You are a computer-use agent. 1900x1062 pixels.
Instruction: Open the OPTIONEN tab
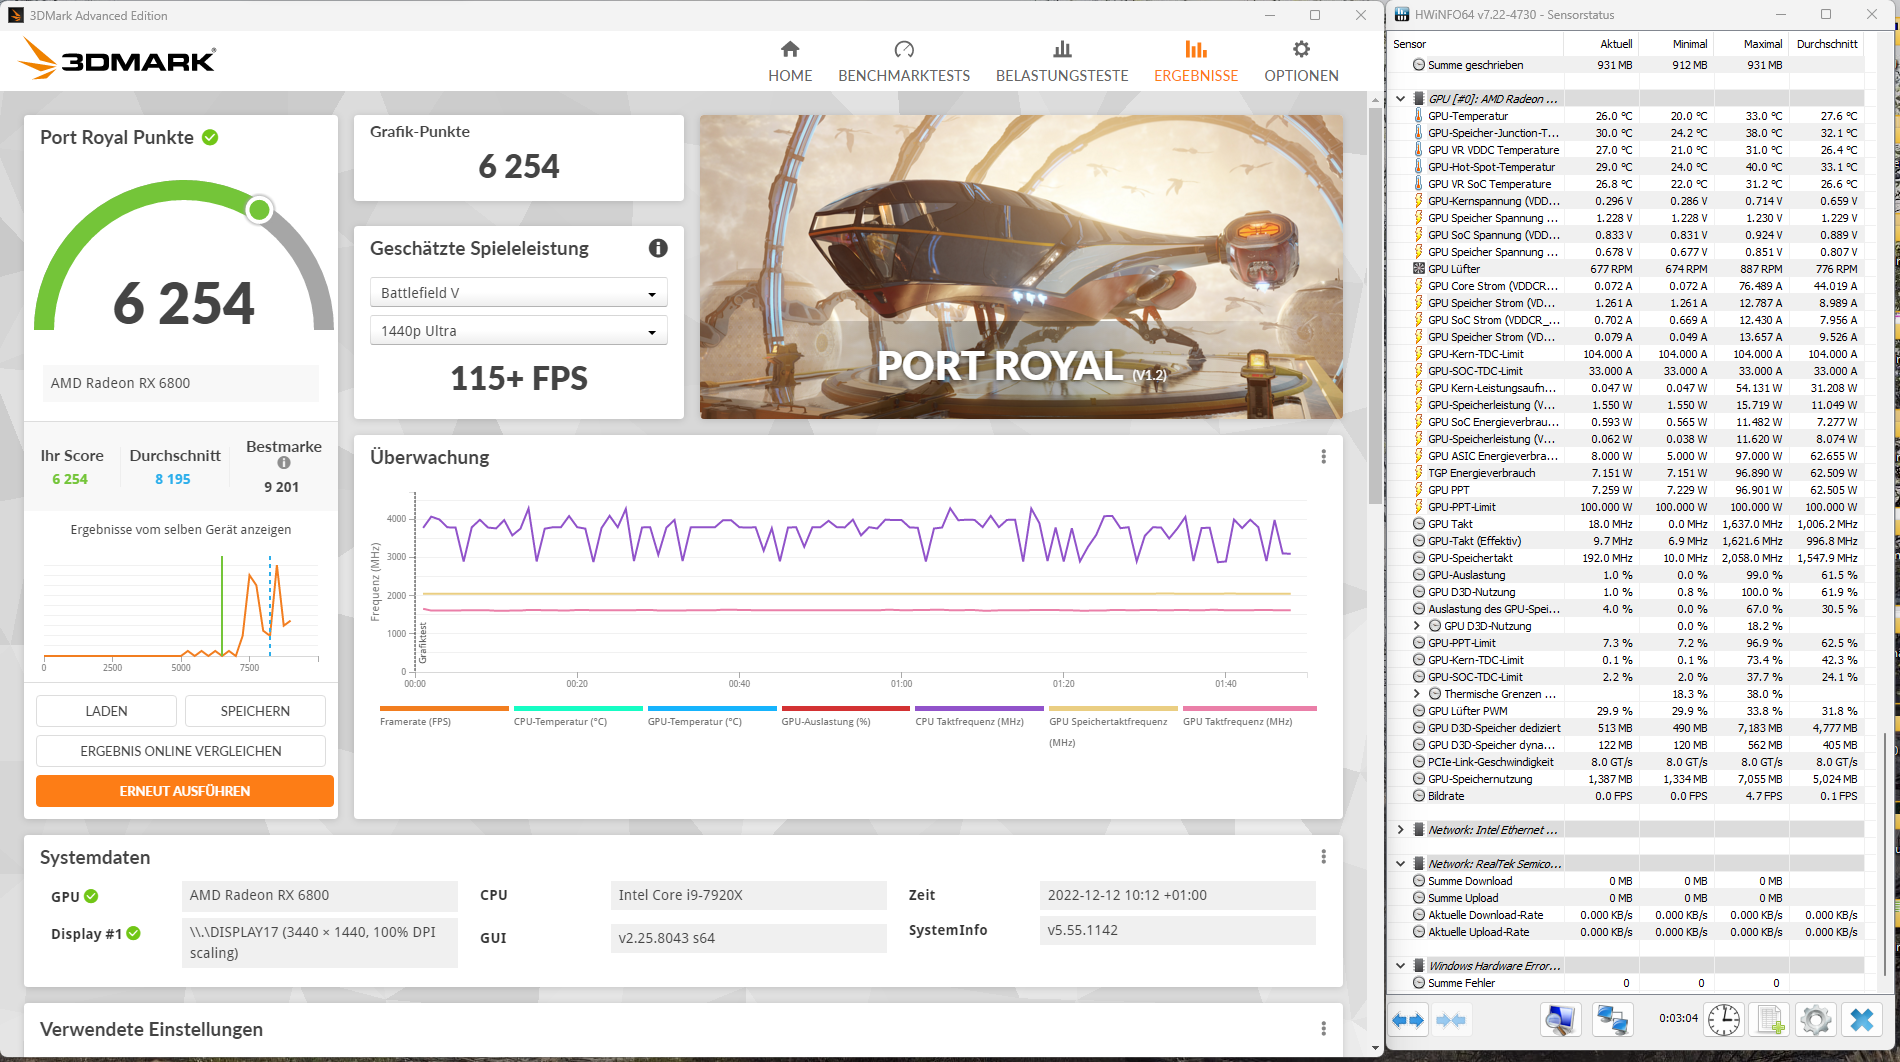1301,61
